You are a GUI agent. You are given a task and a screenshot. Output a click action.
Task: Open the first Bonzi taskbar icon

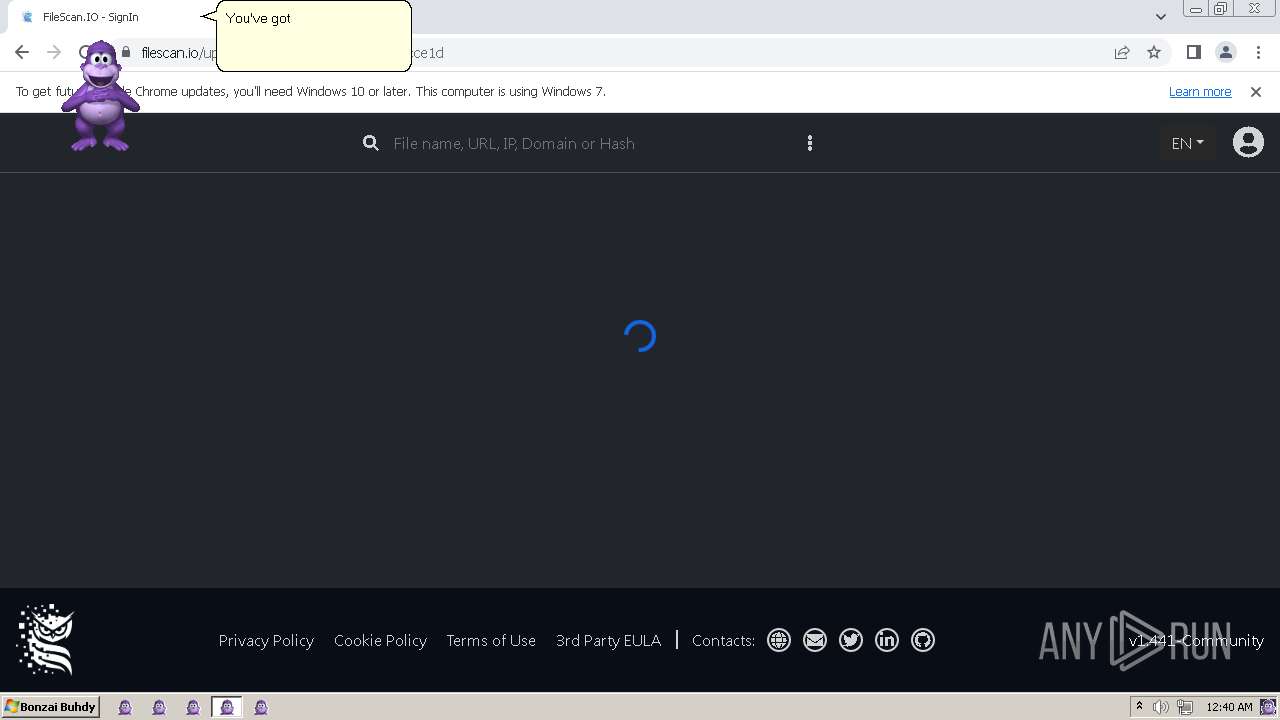pos(125,707)
